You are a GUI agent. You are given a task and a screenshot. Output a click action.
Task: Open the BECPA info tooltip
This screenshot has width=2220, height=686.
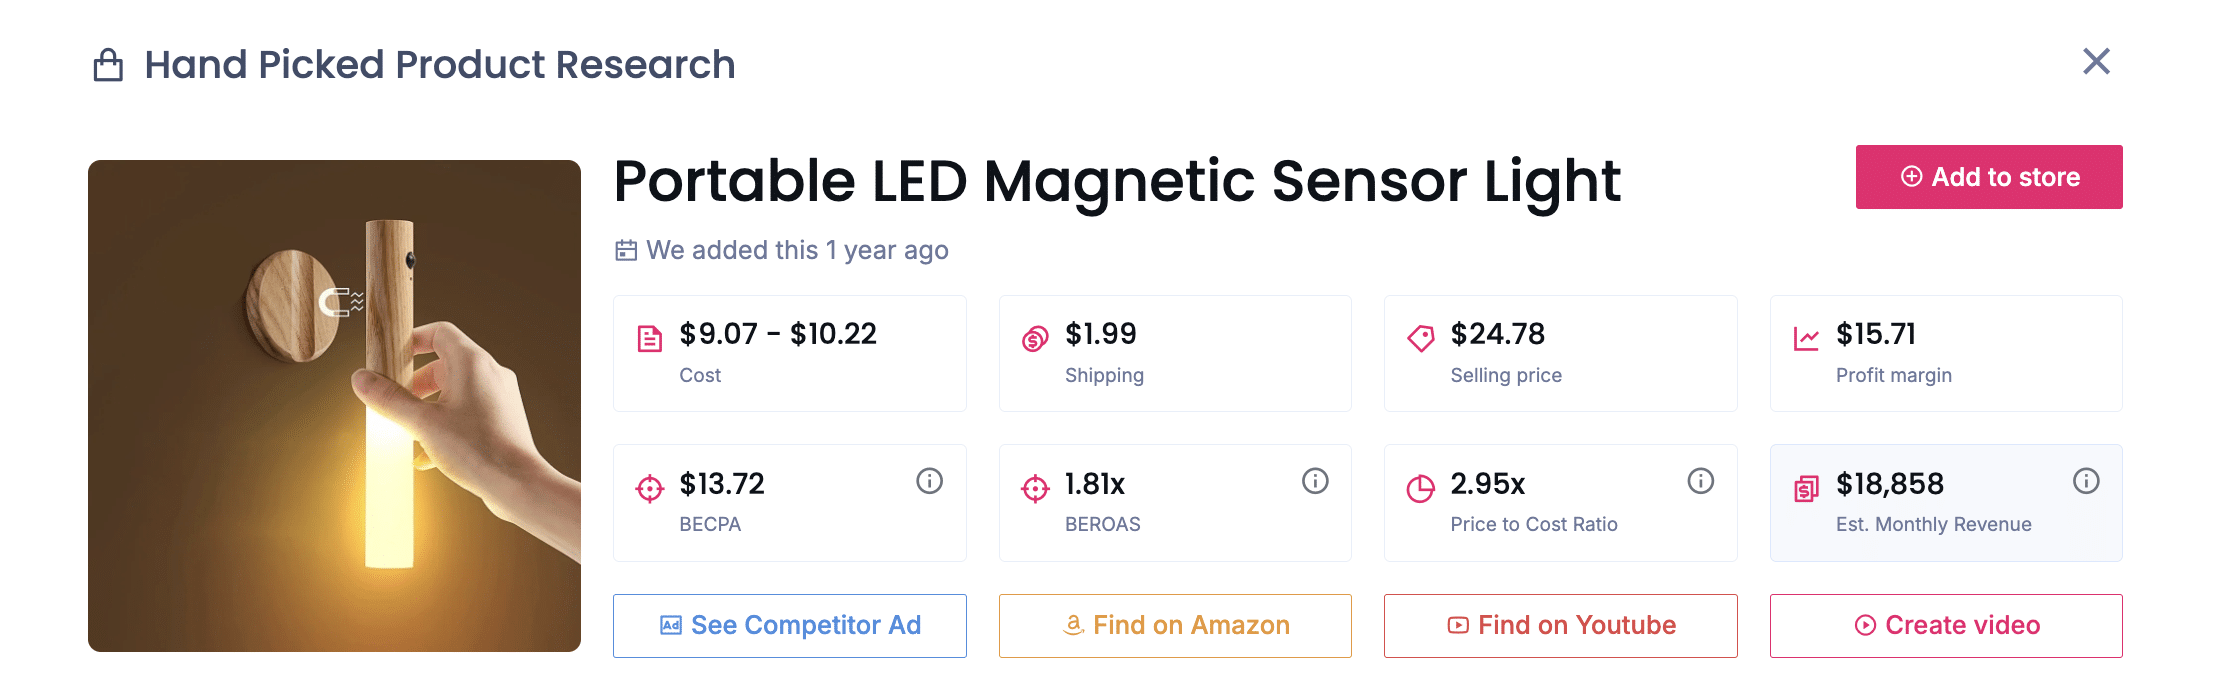click(x=930, y=481)
